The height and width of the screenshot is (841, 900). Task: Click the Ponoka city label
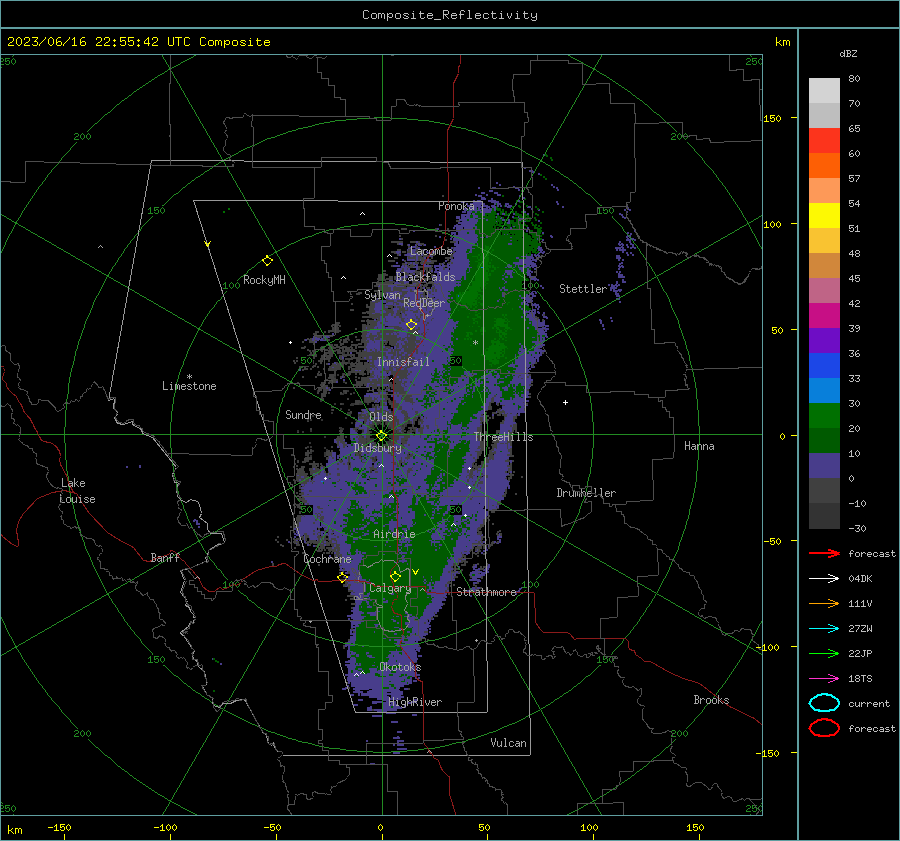pyautogui.click(x=456, y=206)
